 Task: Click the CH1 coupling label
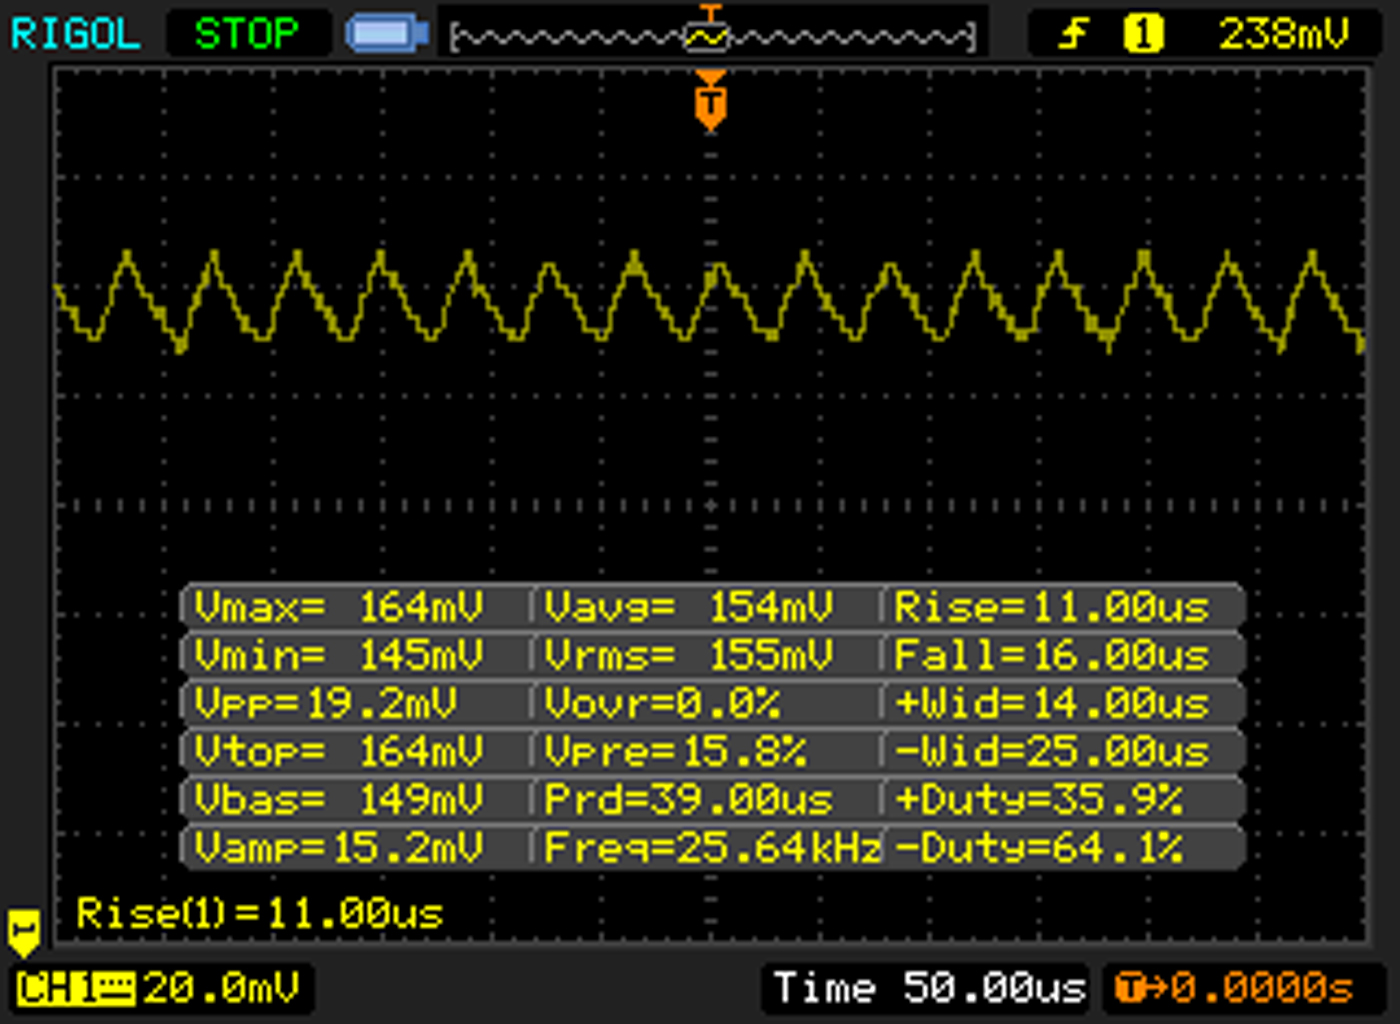click(76, 988)
